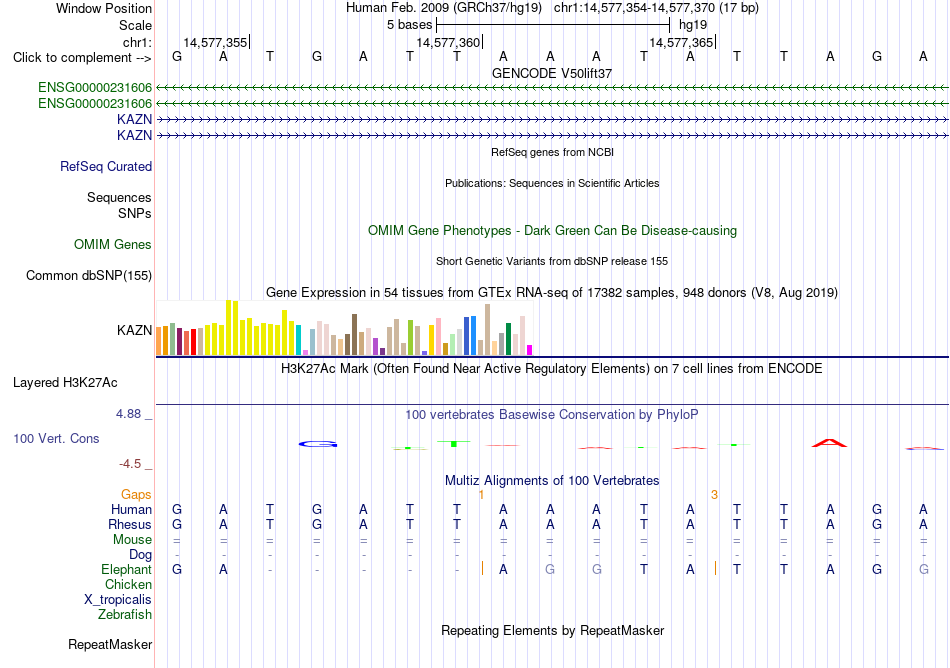
Task: Click the H3K27Ac Mark ENCODE track title
Action: pyautogui.click(x=551, y=369)
